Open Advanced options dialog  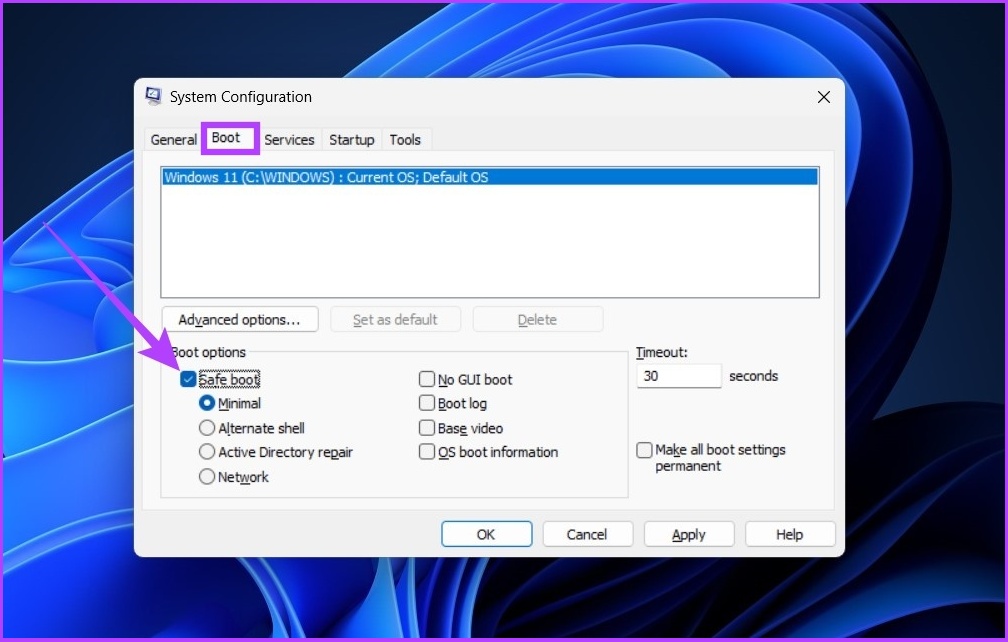click(240, 318)
